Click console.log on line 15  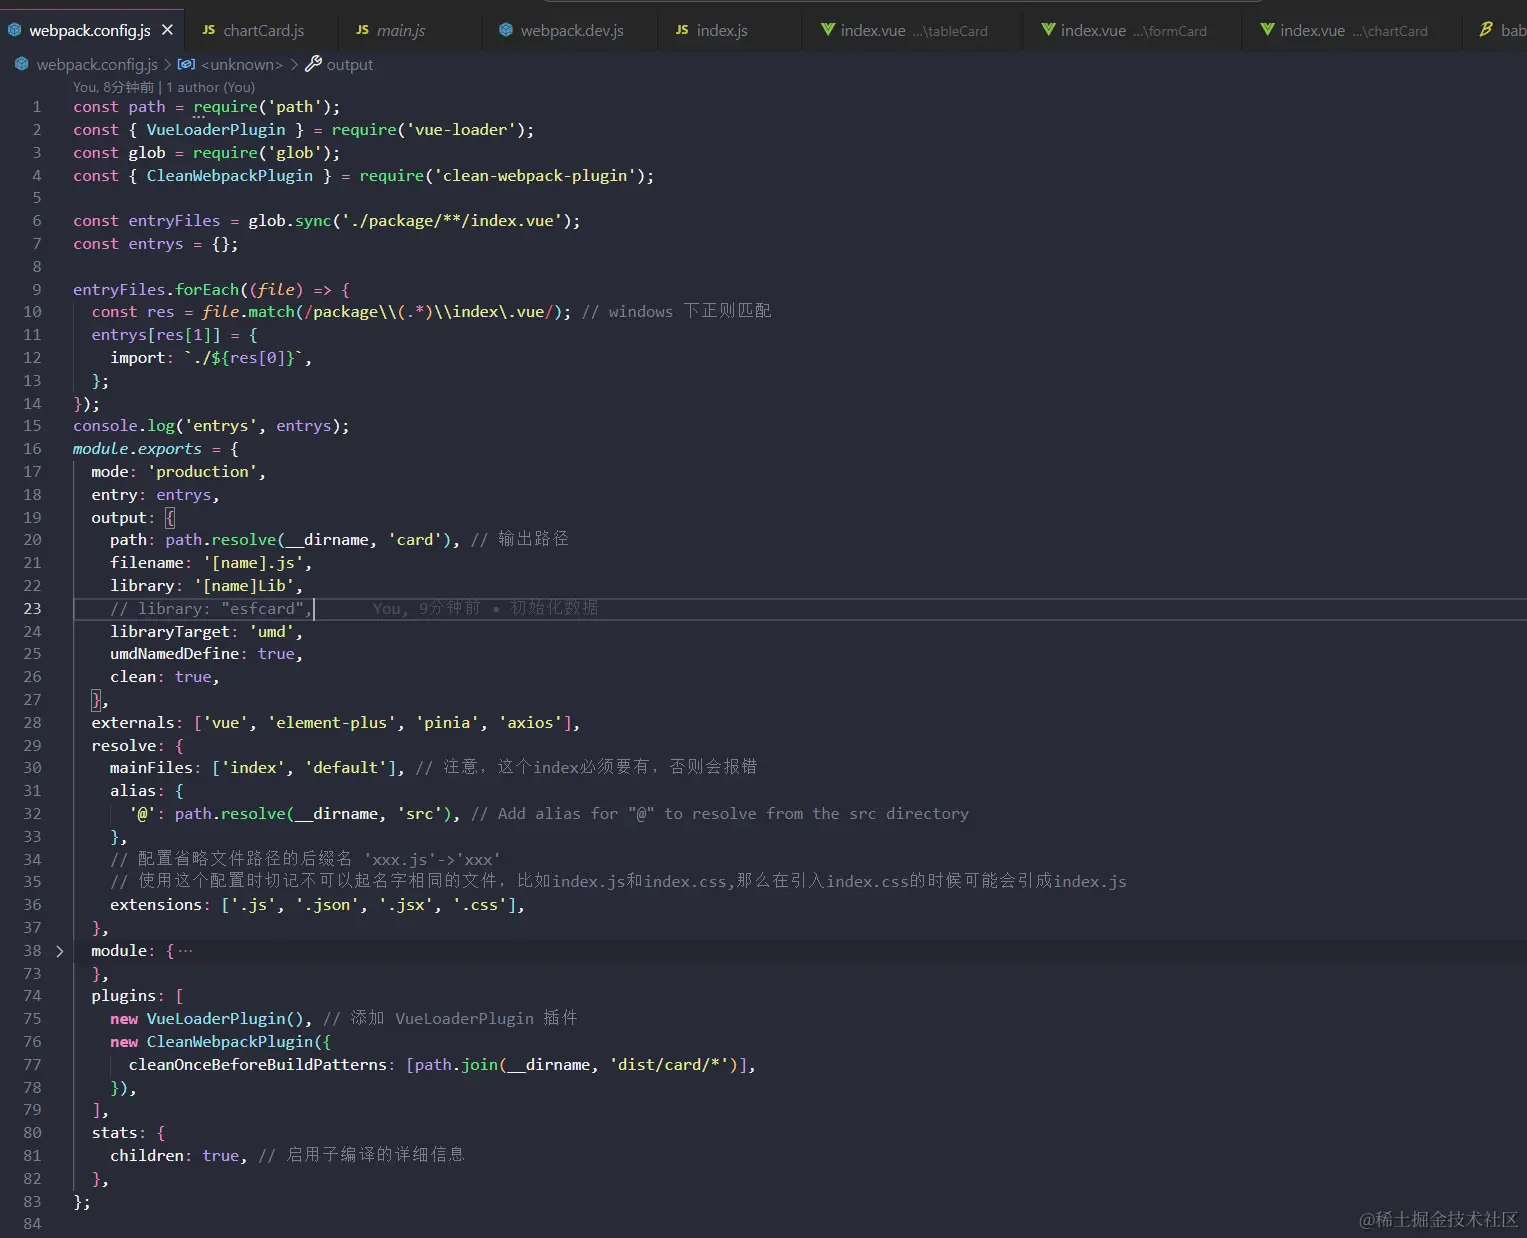pyautogui.click(x=124, y=426)
